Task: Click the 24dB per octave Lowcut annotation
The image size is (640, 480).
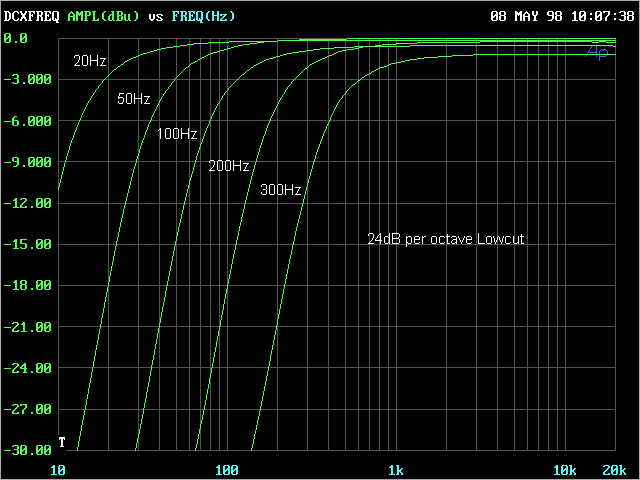Action: tap(446, 239)
